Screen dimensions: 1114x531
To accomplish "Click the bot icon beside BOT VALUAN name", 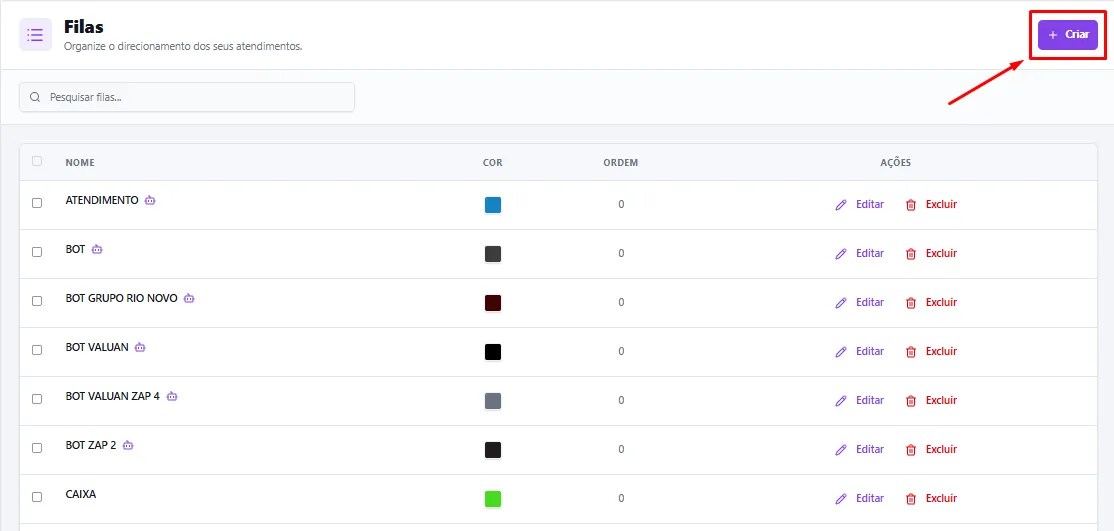I will click(140, 348).
